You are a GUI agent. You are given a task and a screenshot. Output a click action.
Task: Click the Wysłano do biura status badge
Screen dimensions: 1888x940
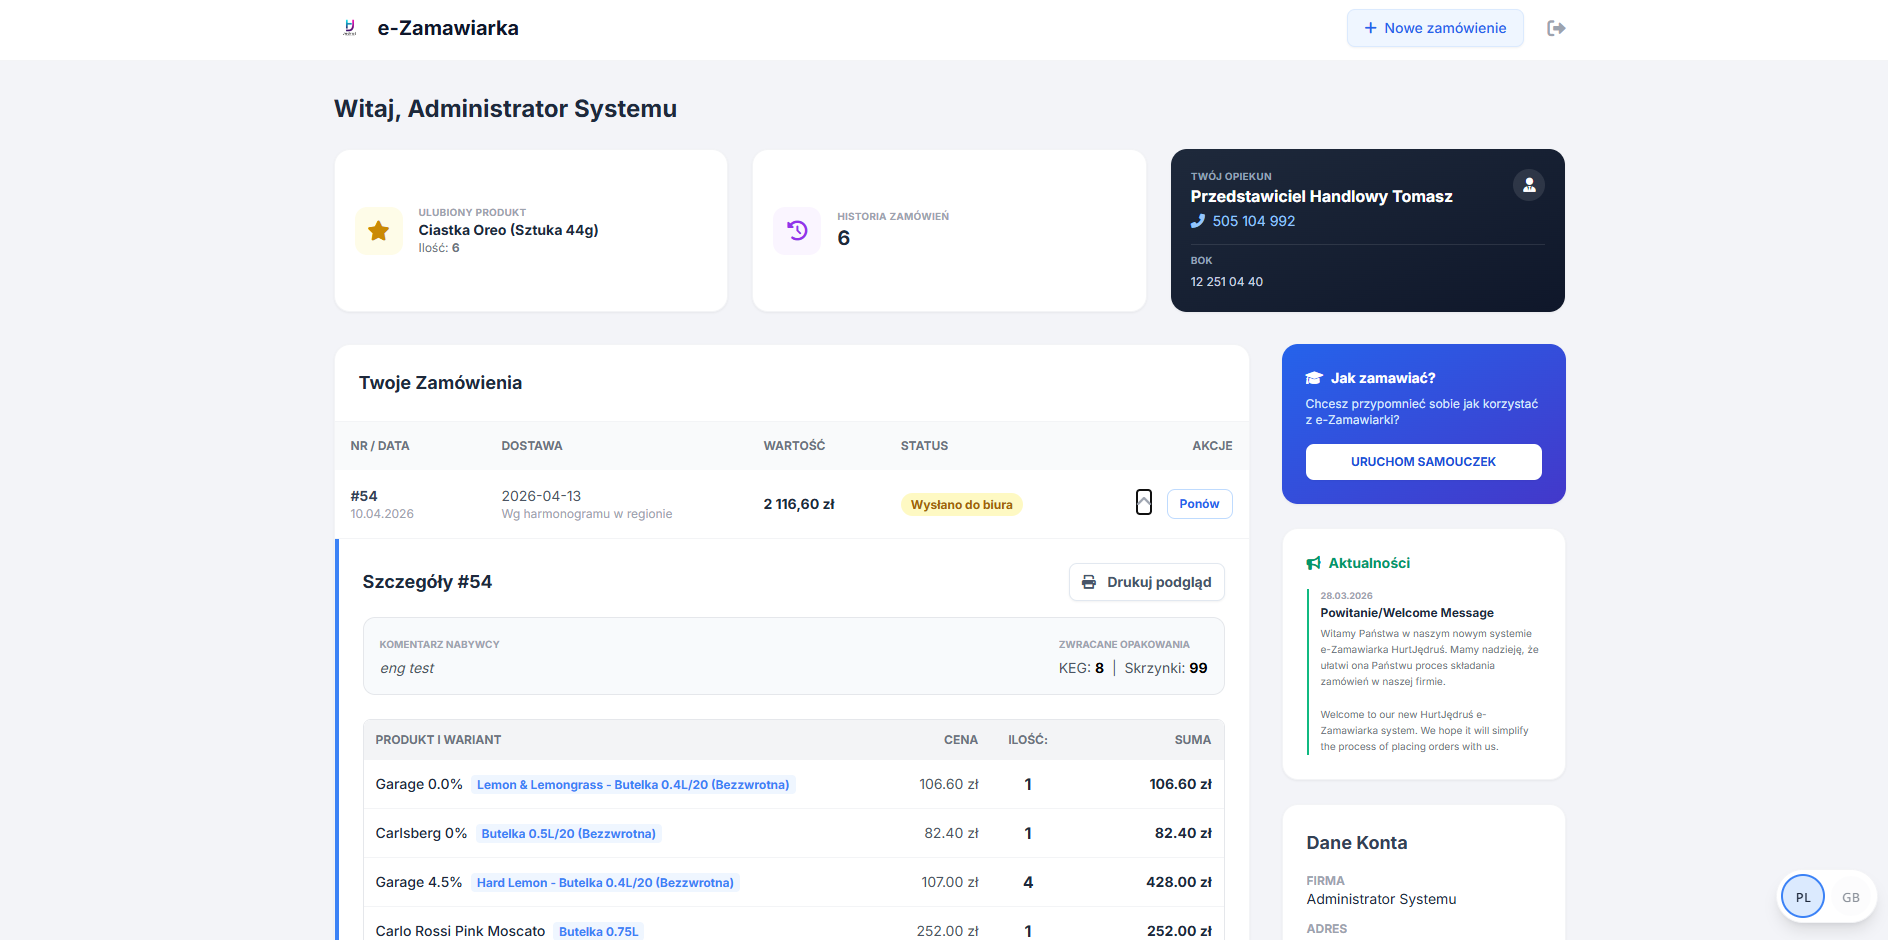pos(961,505)
